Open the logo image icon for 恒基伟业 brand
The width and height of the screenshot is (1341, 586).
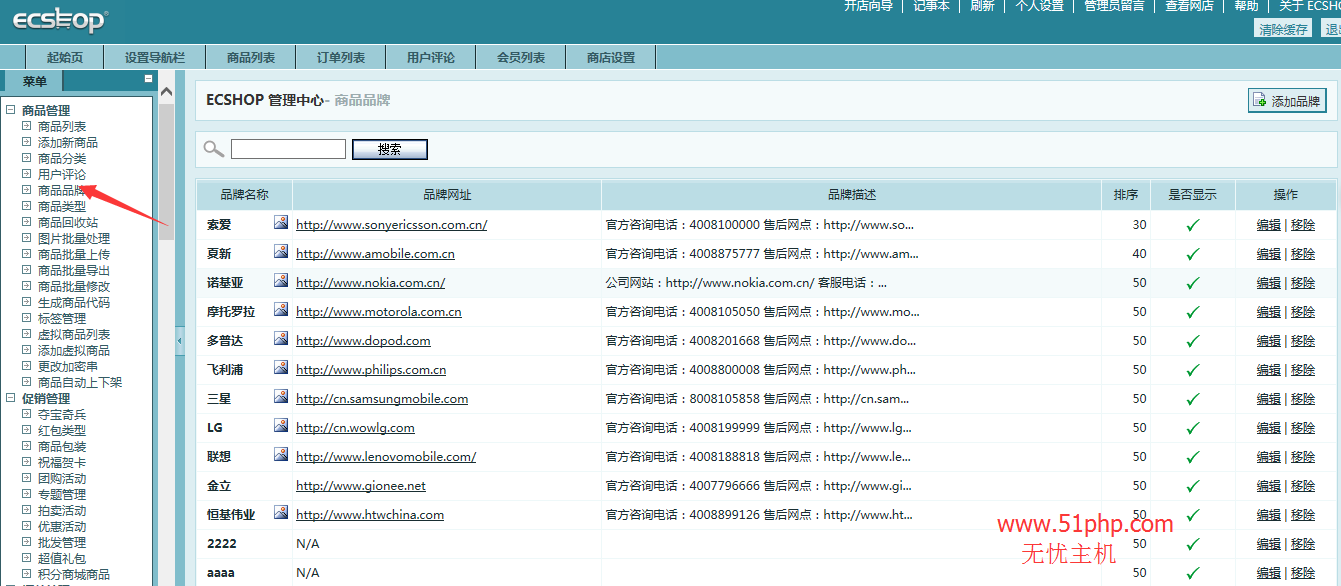(x=281, y=513)
